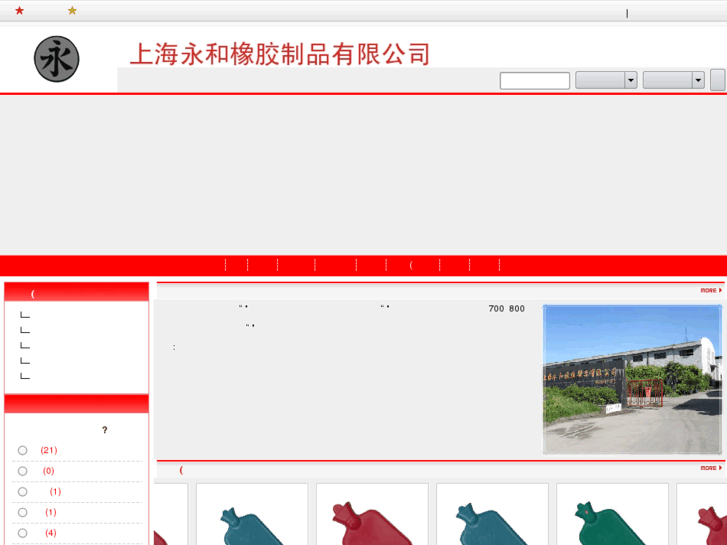727x545 pixels.
Task: Select the poll option showing (21)
Action: (x=22, y=450)
